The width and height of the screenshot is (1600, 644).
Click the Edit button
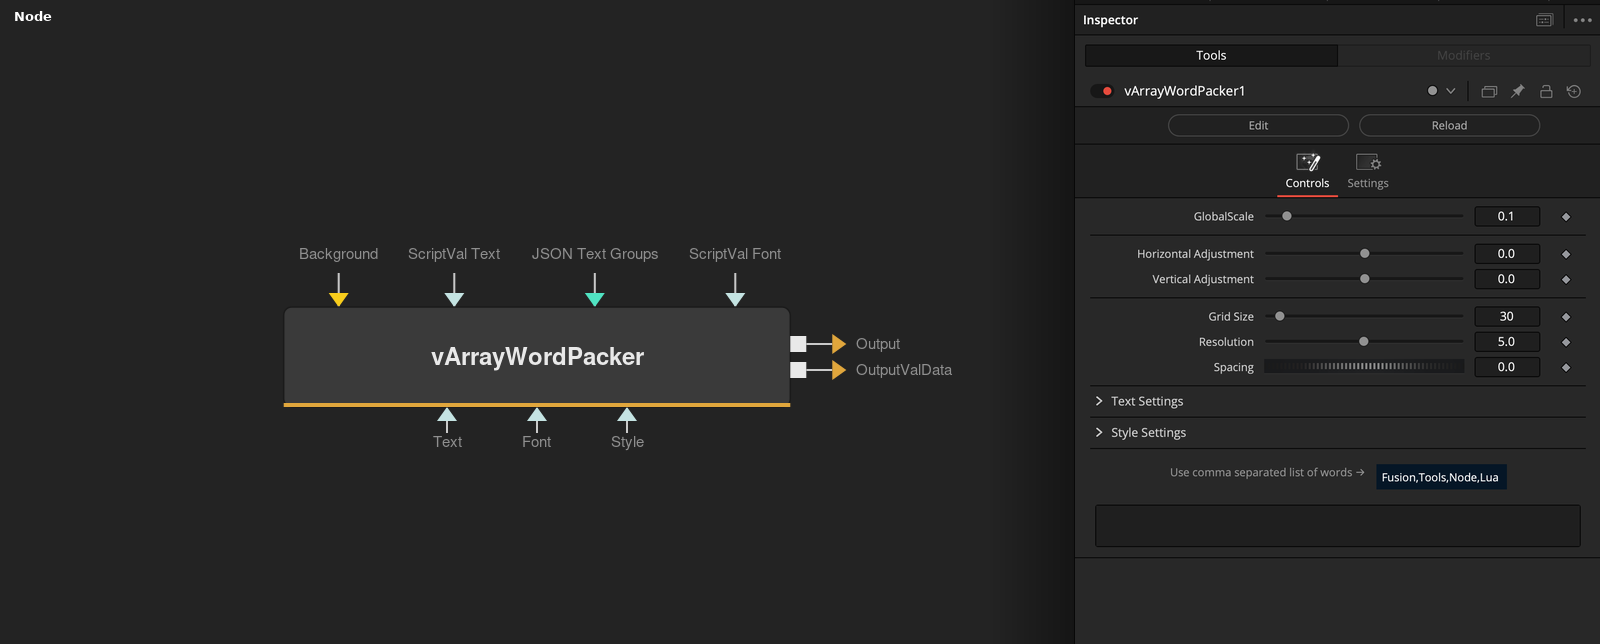pyautogui.click(x=1258, y=125)
